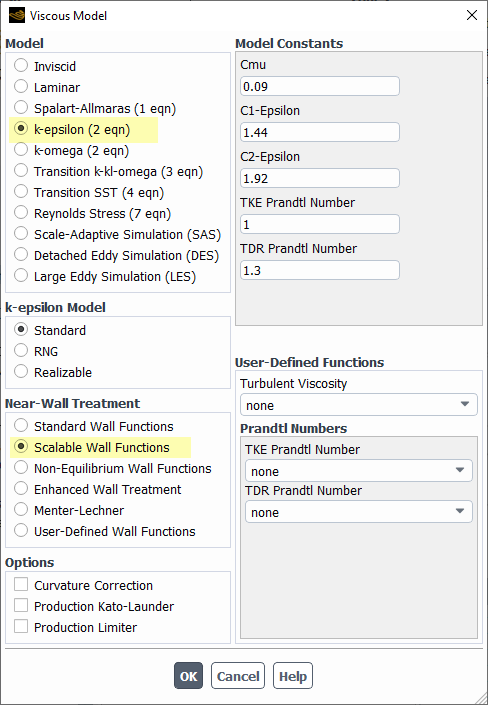Open the Turbulent Viscosity dropdown
This screenshot has height=705, width=488.
click(x=358, y=405)
